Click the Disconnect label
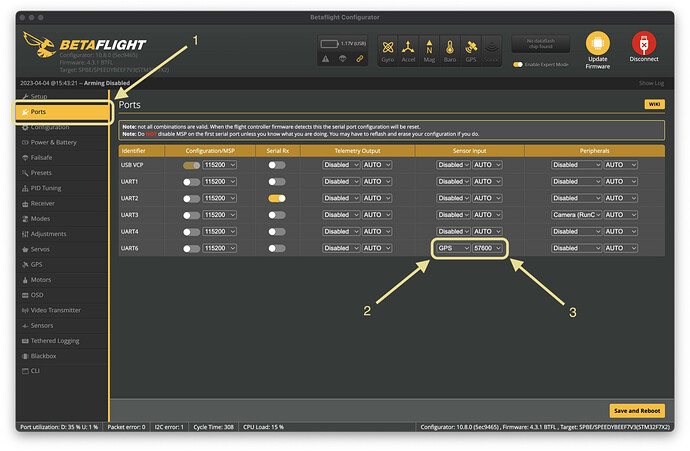The height and width of the screenshot is (451, 690). click(x=644, y=59)
